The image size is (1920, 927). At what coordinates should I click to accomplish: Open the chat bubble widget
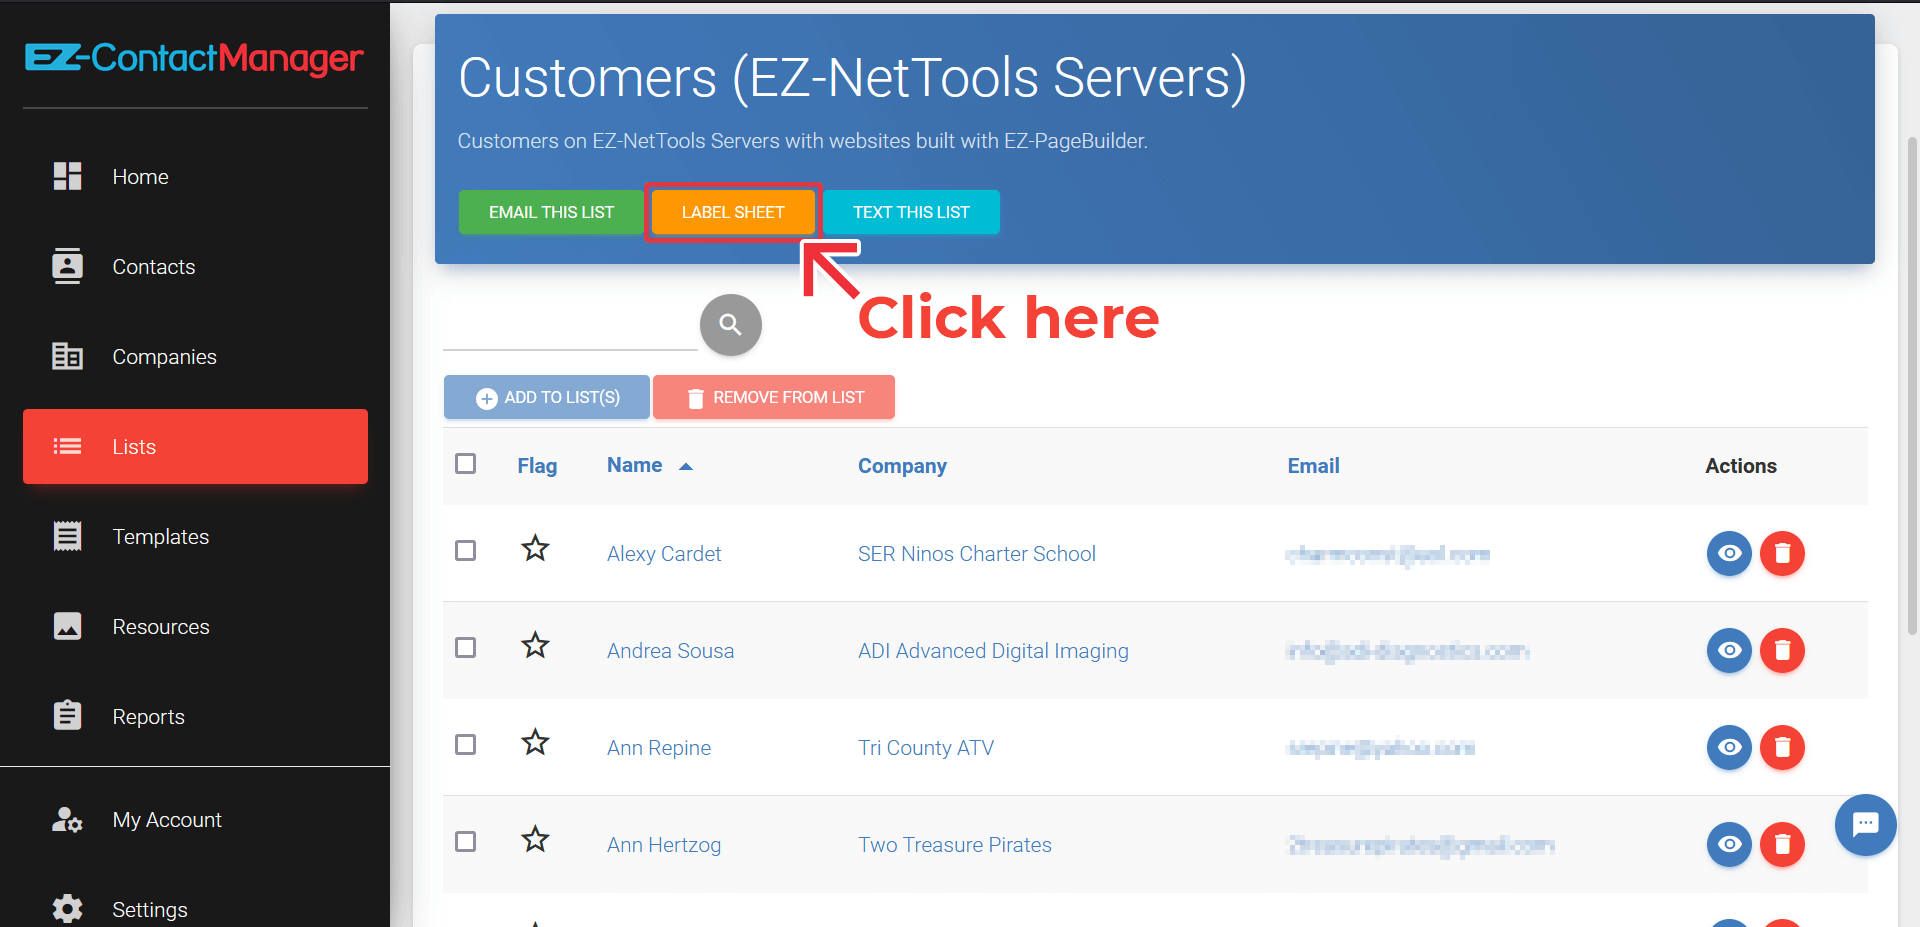(x=1865, y=825)
